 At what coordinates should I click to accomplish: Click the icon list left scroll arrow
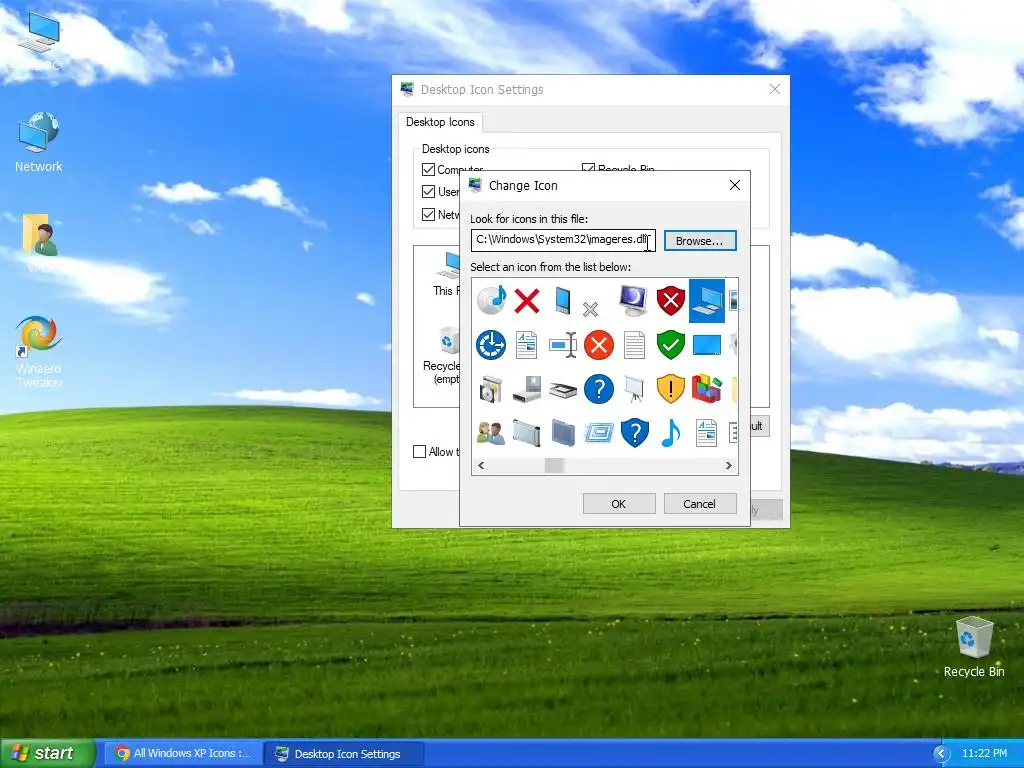point(481,466)
